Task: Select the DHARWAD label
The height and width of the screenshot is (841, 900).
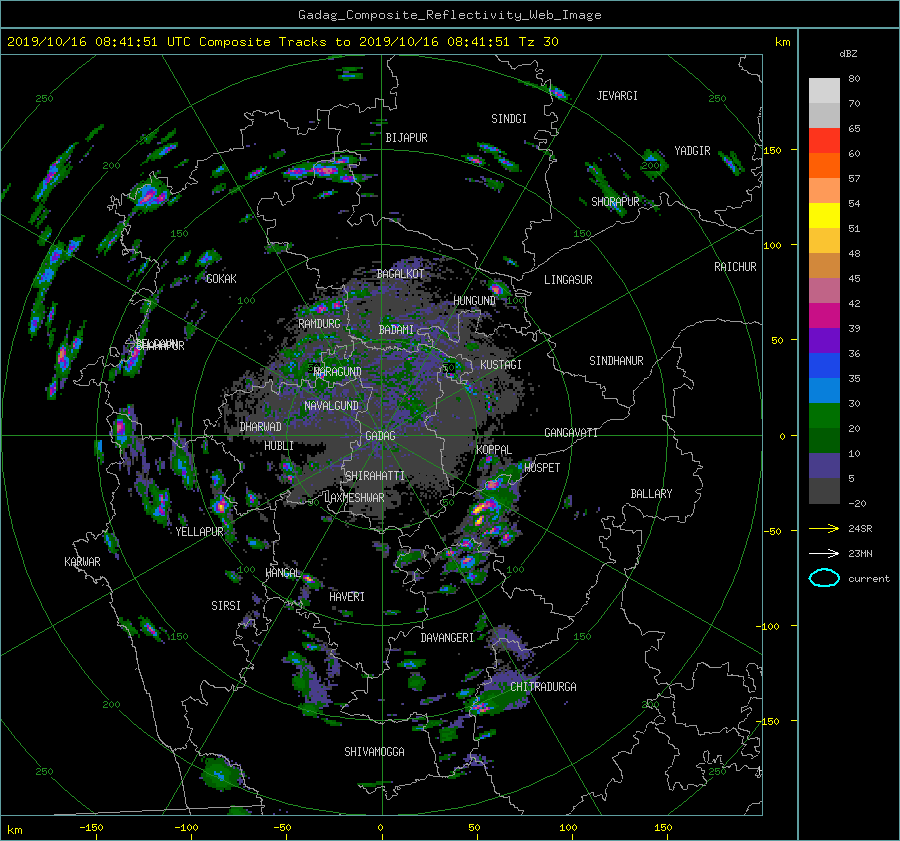Action: (260, 427)
